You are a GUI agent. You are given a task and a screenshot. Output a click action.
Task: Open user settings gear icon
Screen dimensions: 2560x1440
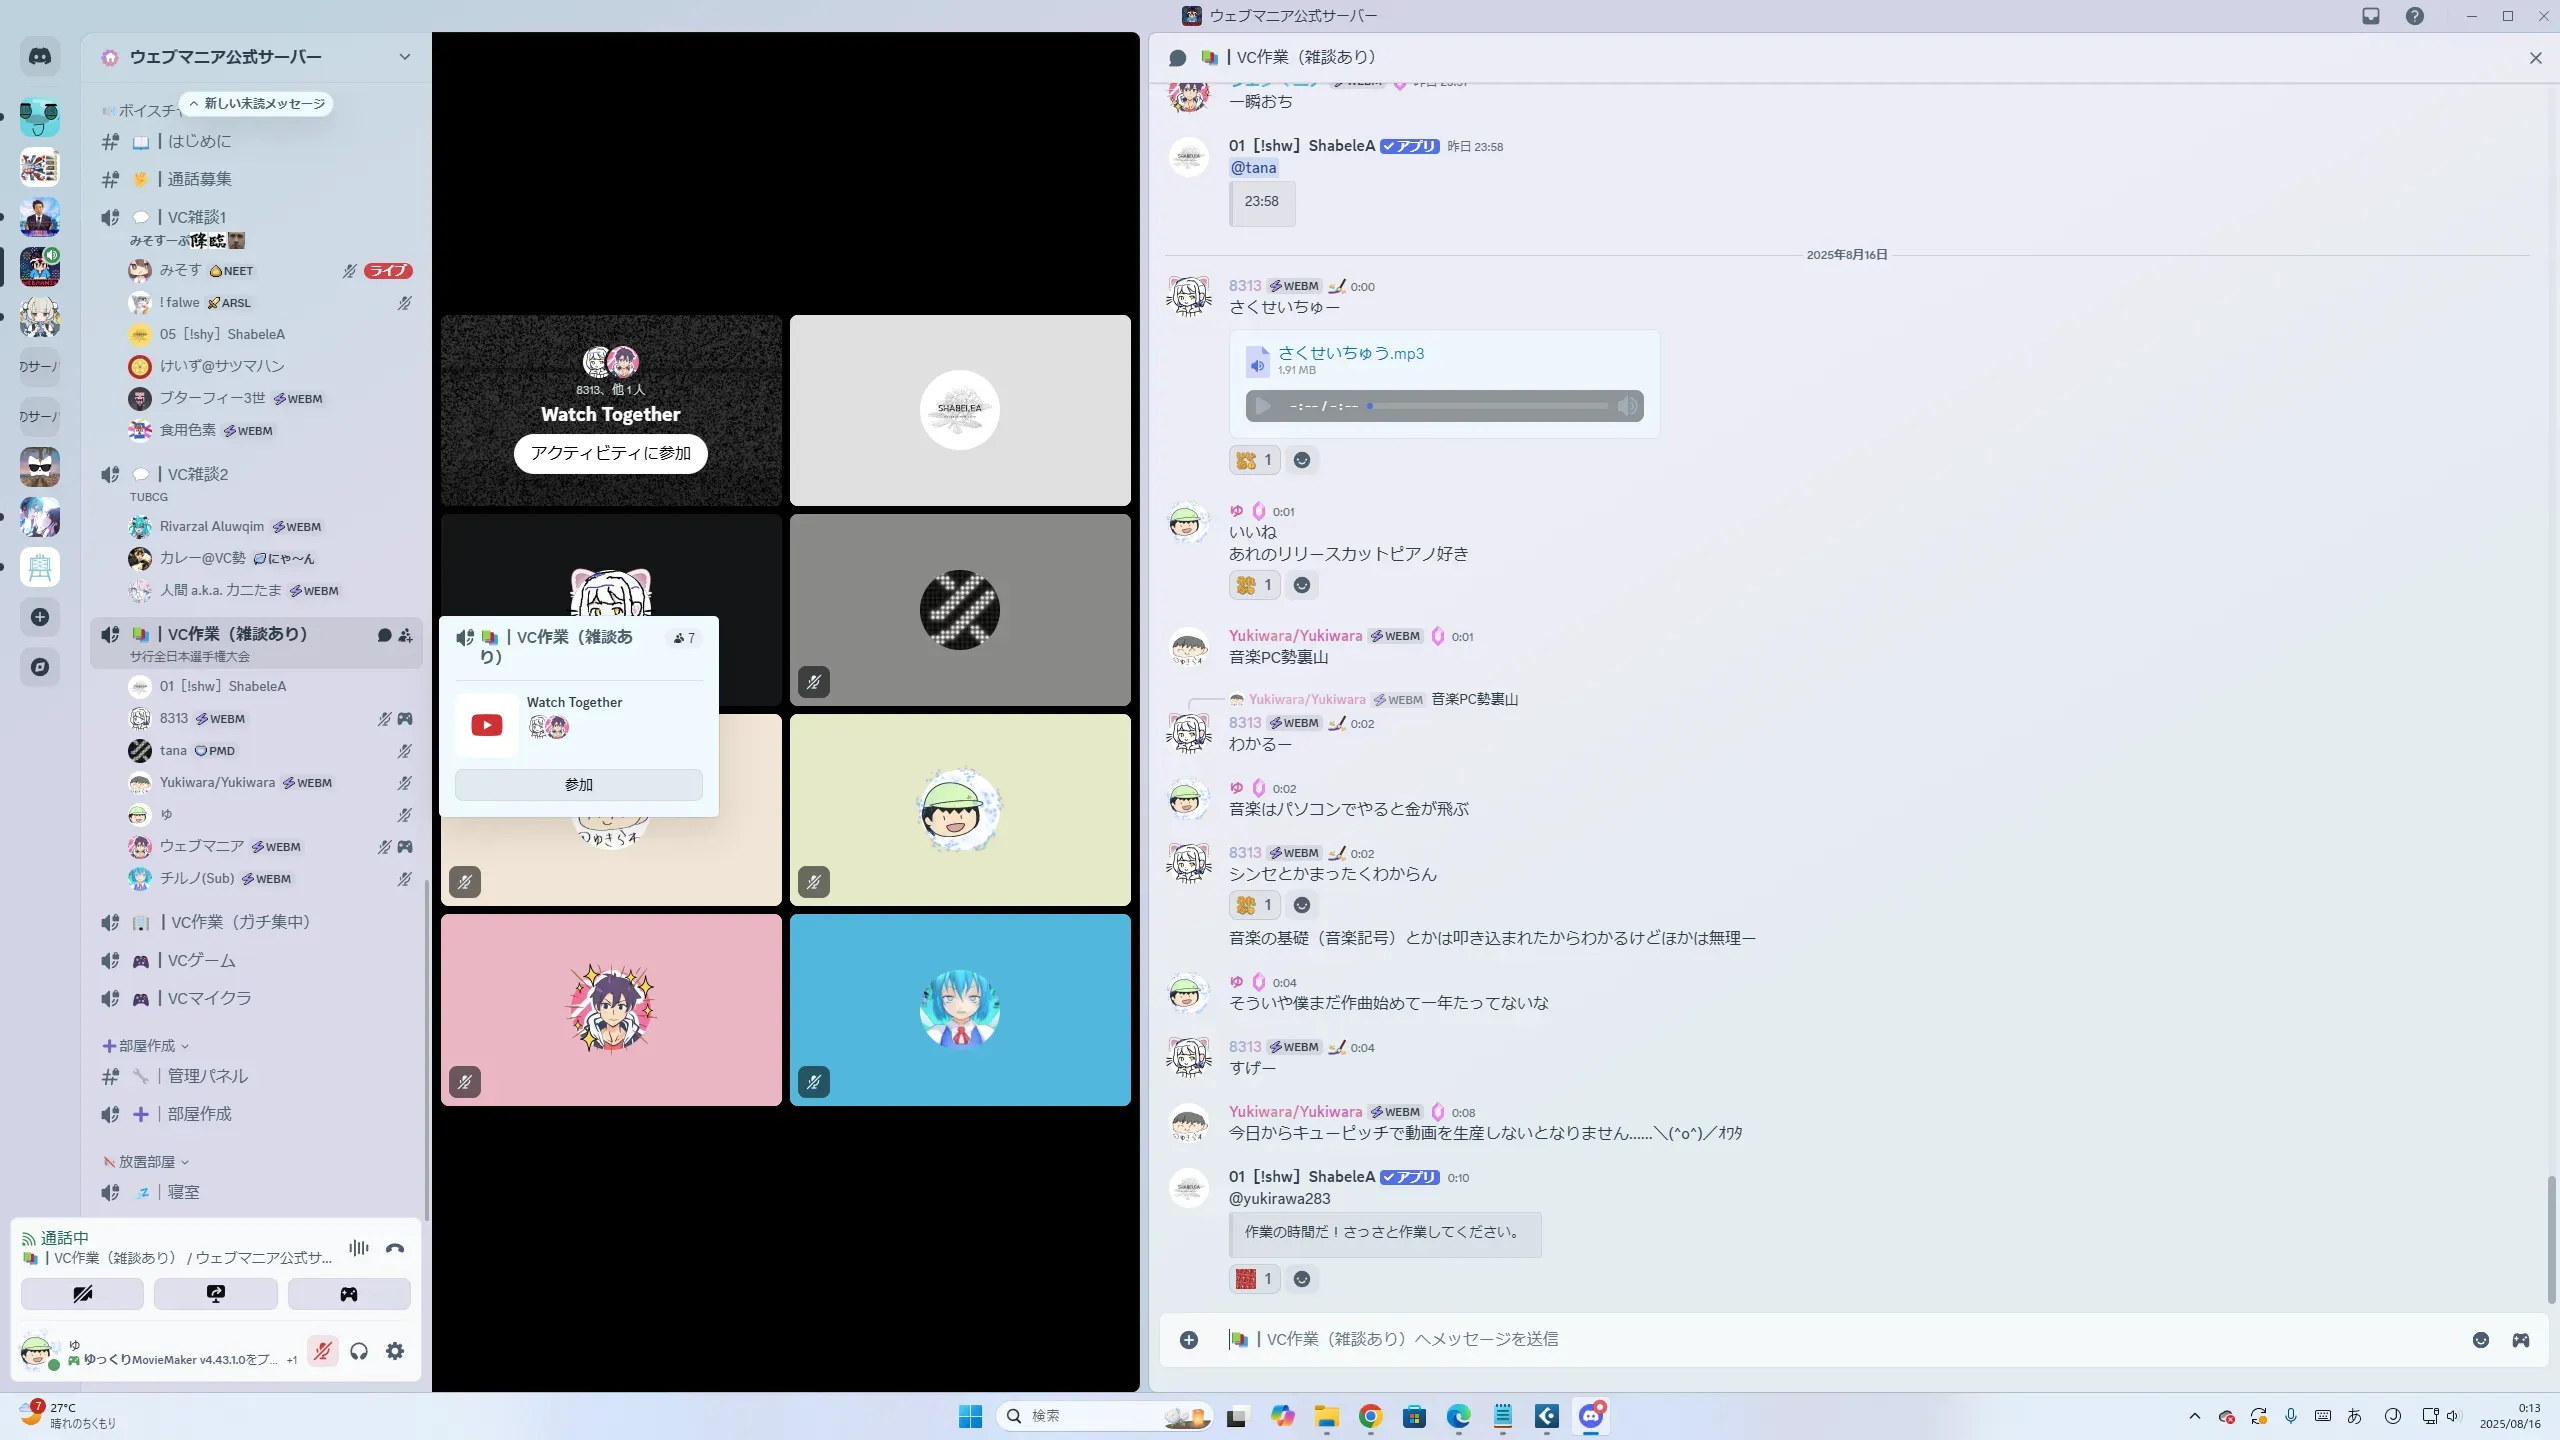click(x=395, y=1351)
